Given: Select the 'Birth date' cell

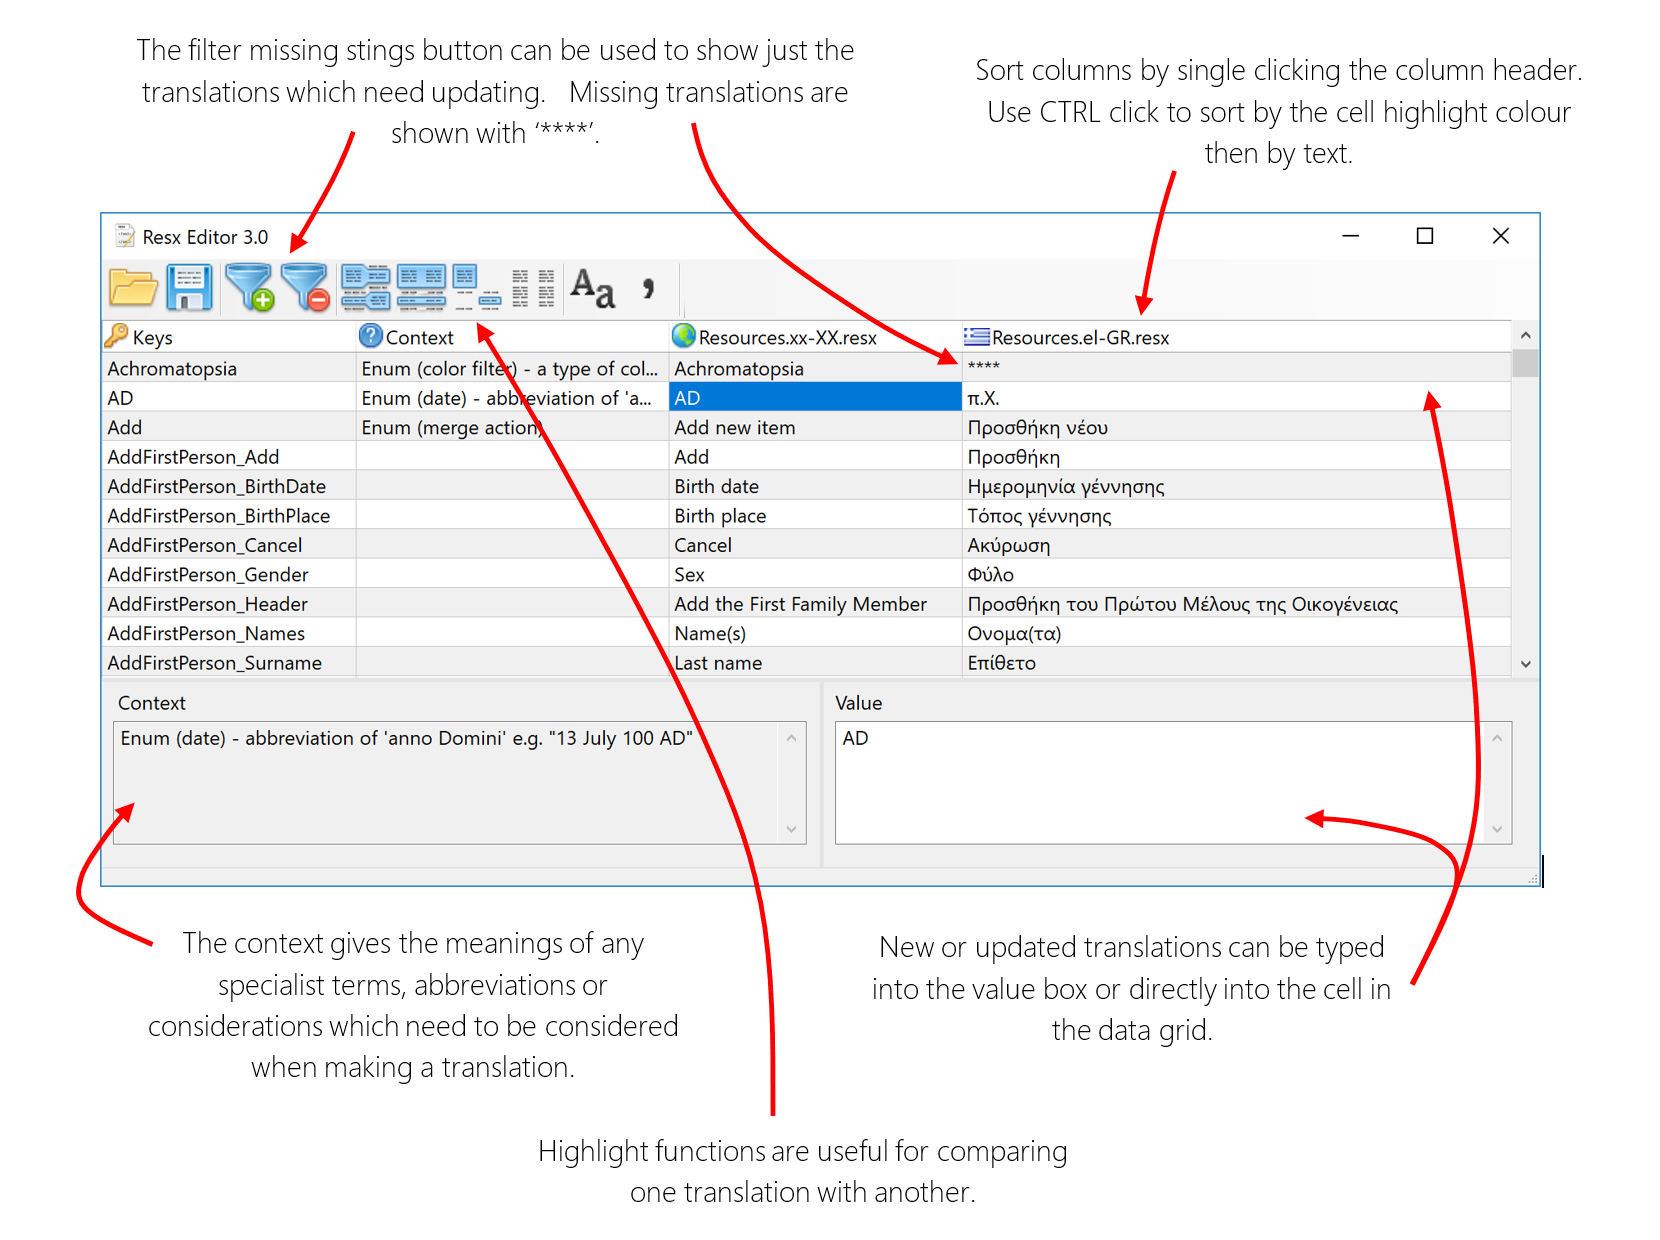Looking at the screenshot, I should coord(815,486).
